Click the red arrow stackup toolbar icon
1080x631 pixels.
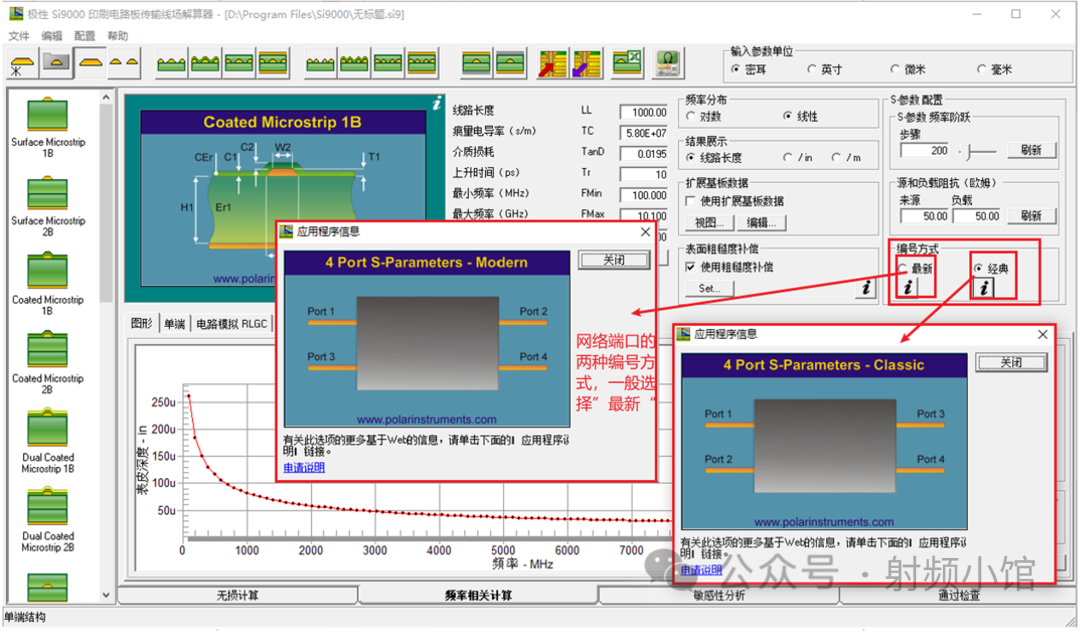point(553,64)
